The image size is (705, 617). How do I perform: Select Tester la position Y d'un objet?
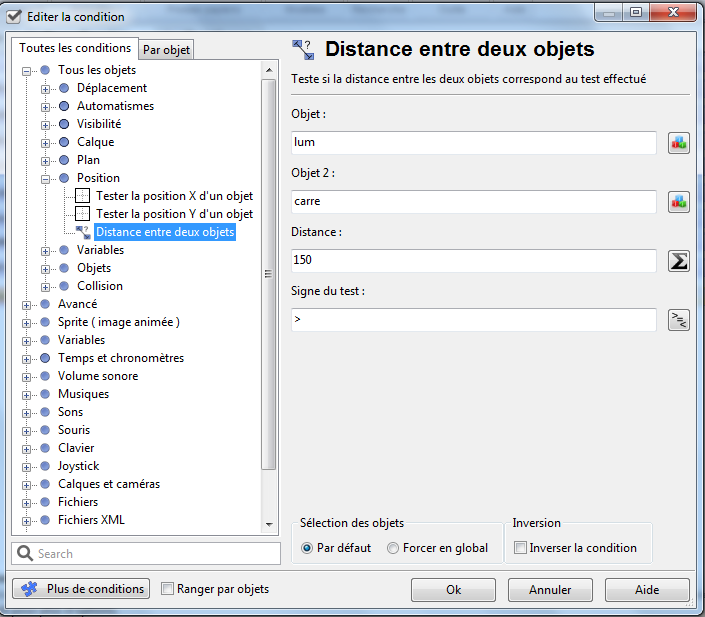[x=174, y=214]
